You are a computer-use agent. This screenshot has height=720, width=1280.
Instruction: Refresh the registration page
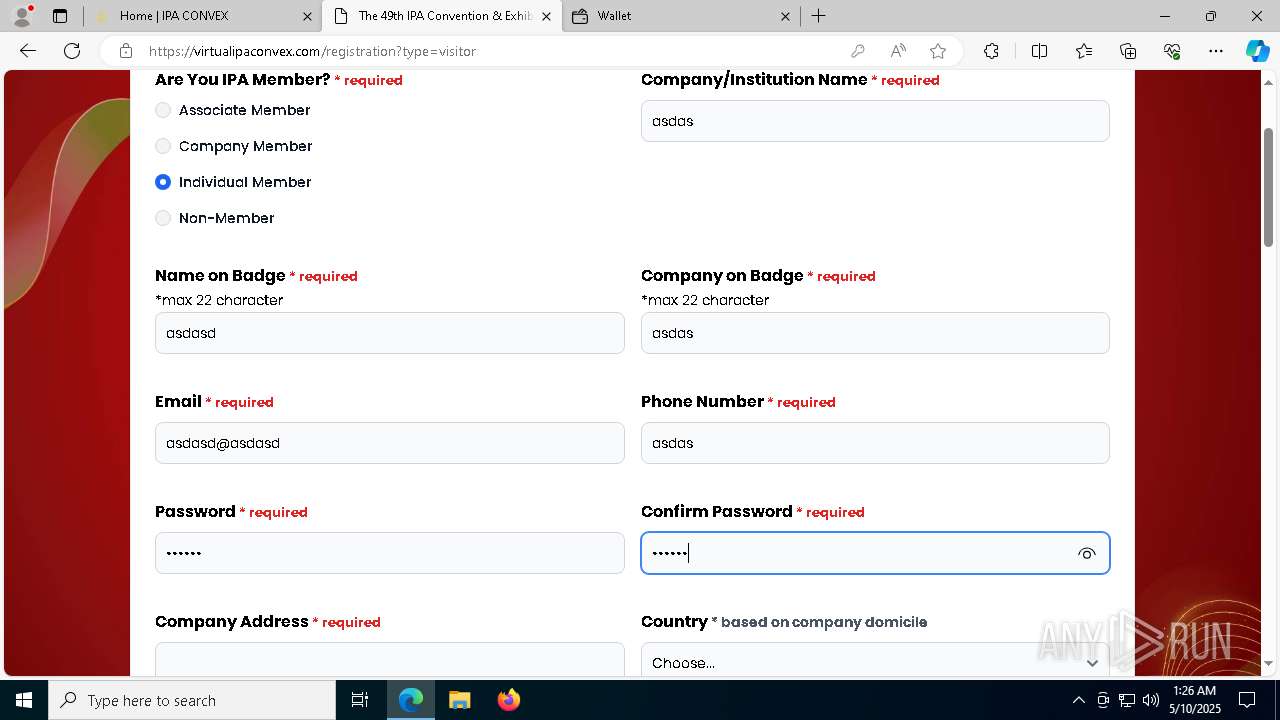coord(72,51)
